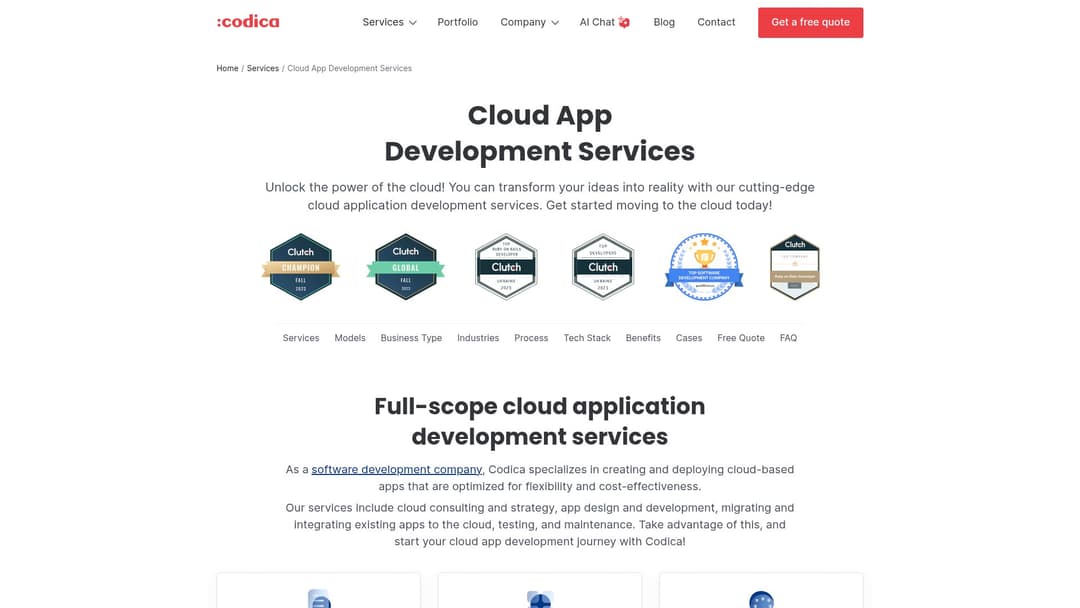
Task: Go to the Blog page
Action: click(x=664, y=22)
